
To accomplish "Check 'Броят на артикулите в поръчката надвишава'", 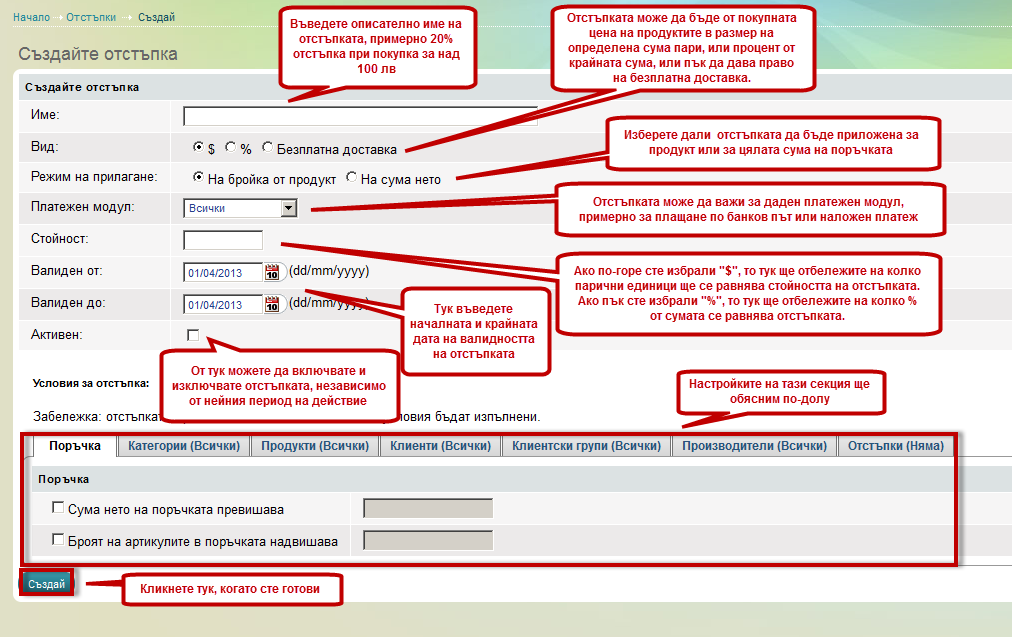I will (x=58, y=540).
